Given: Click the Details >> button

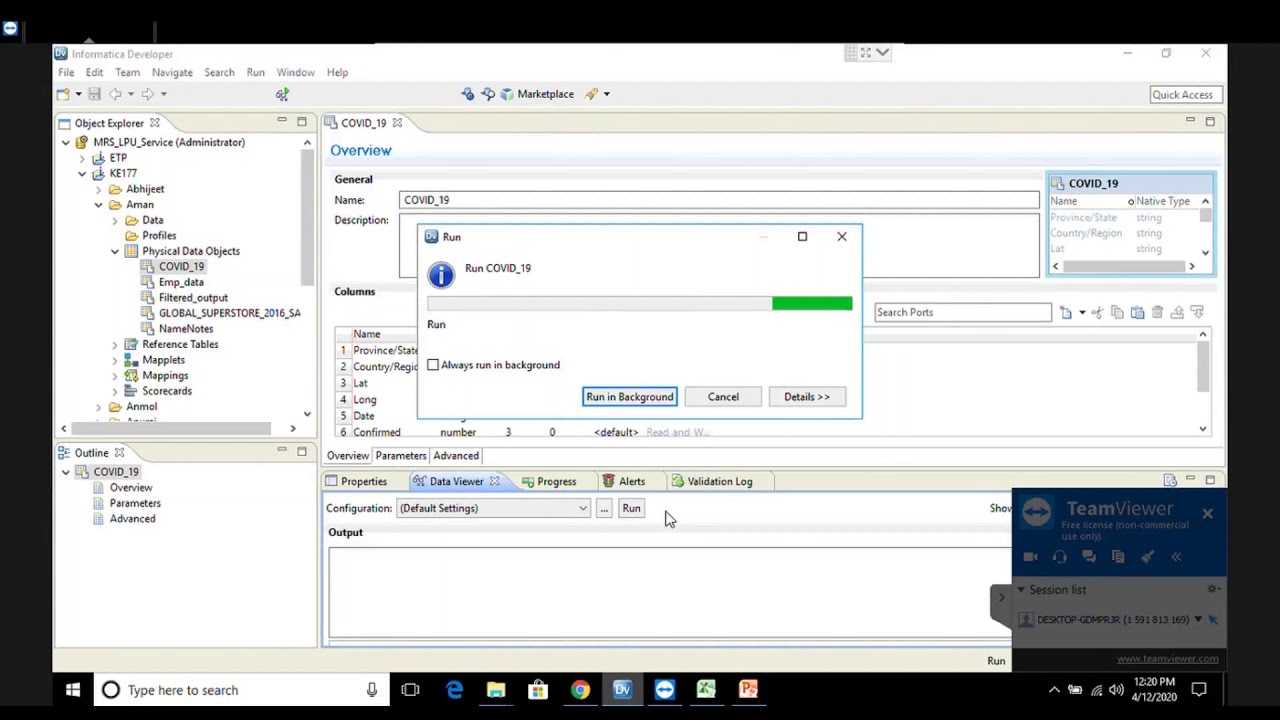Looking at the screenshot, I should [807, 397].
